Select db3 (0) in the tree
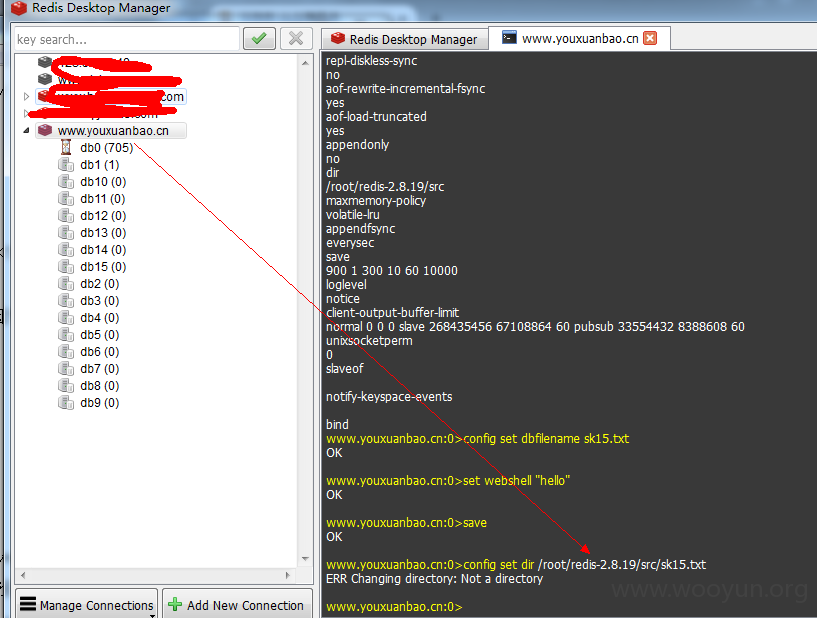Image resolution: width=817 pixels, height=618 pixels. (100, 301)
